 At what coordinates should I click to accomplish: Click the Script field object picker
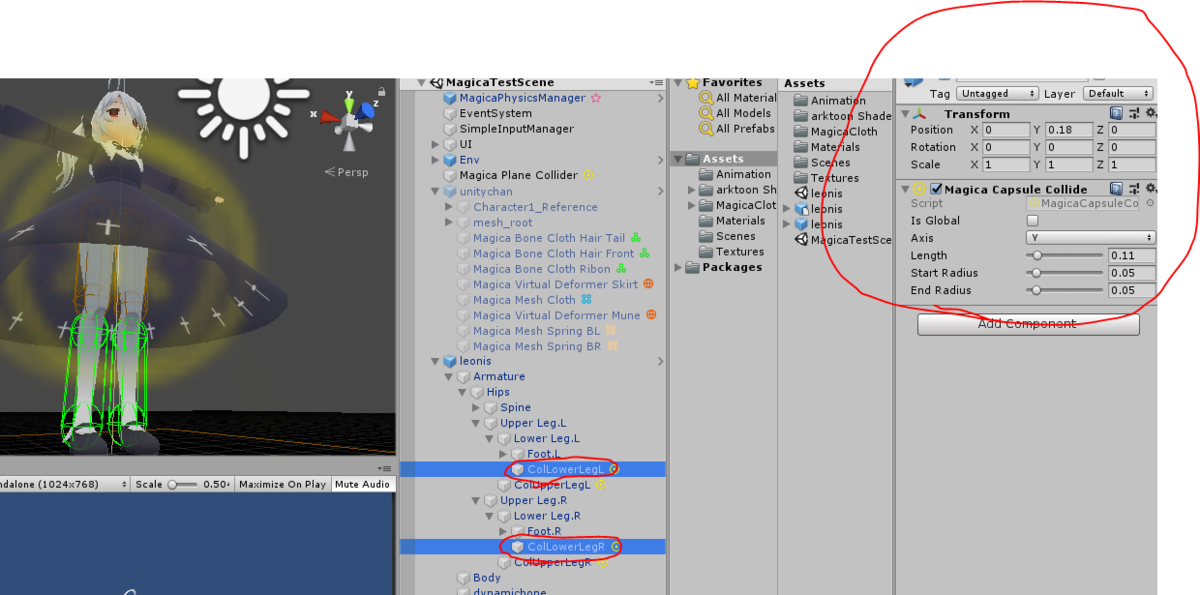(1150, 204)
